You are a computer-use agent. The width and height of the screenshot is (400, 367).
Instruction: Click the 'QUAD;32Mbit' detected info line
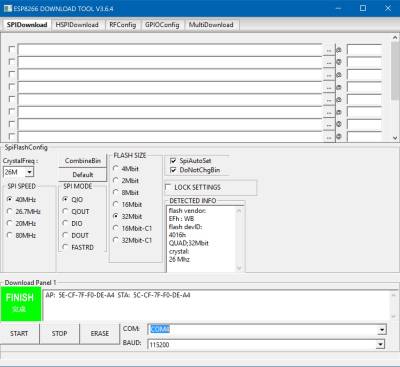point(189,243)
